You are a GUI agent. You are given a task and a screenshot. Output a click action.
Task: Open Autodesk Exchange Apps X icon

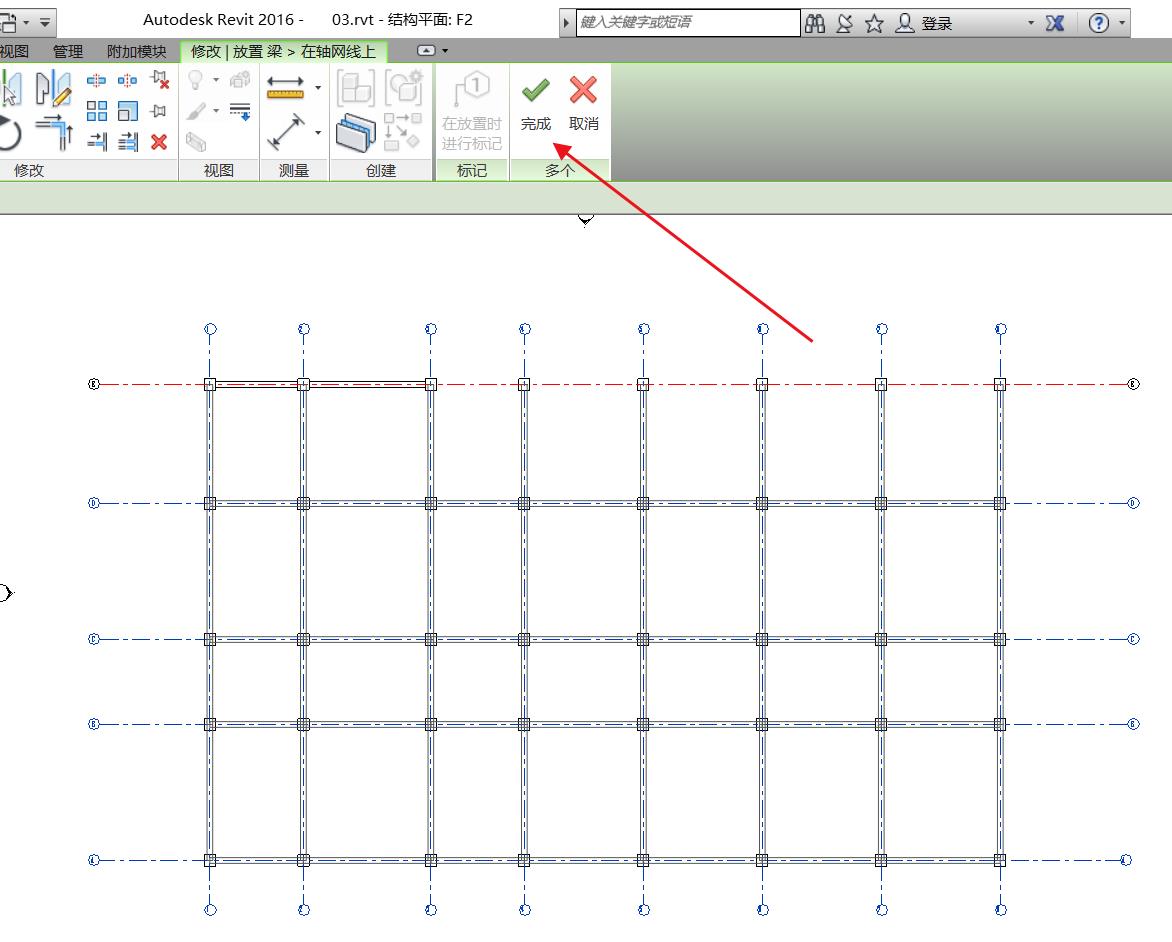click(1054, 23)
